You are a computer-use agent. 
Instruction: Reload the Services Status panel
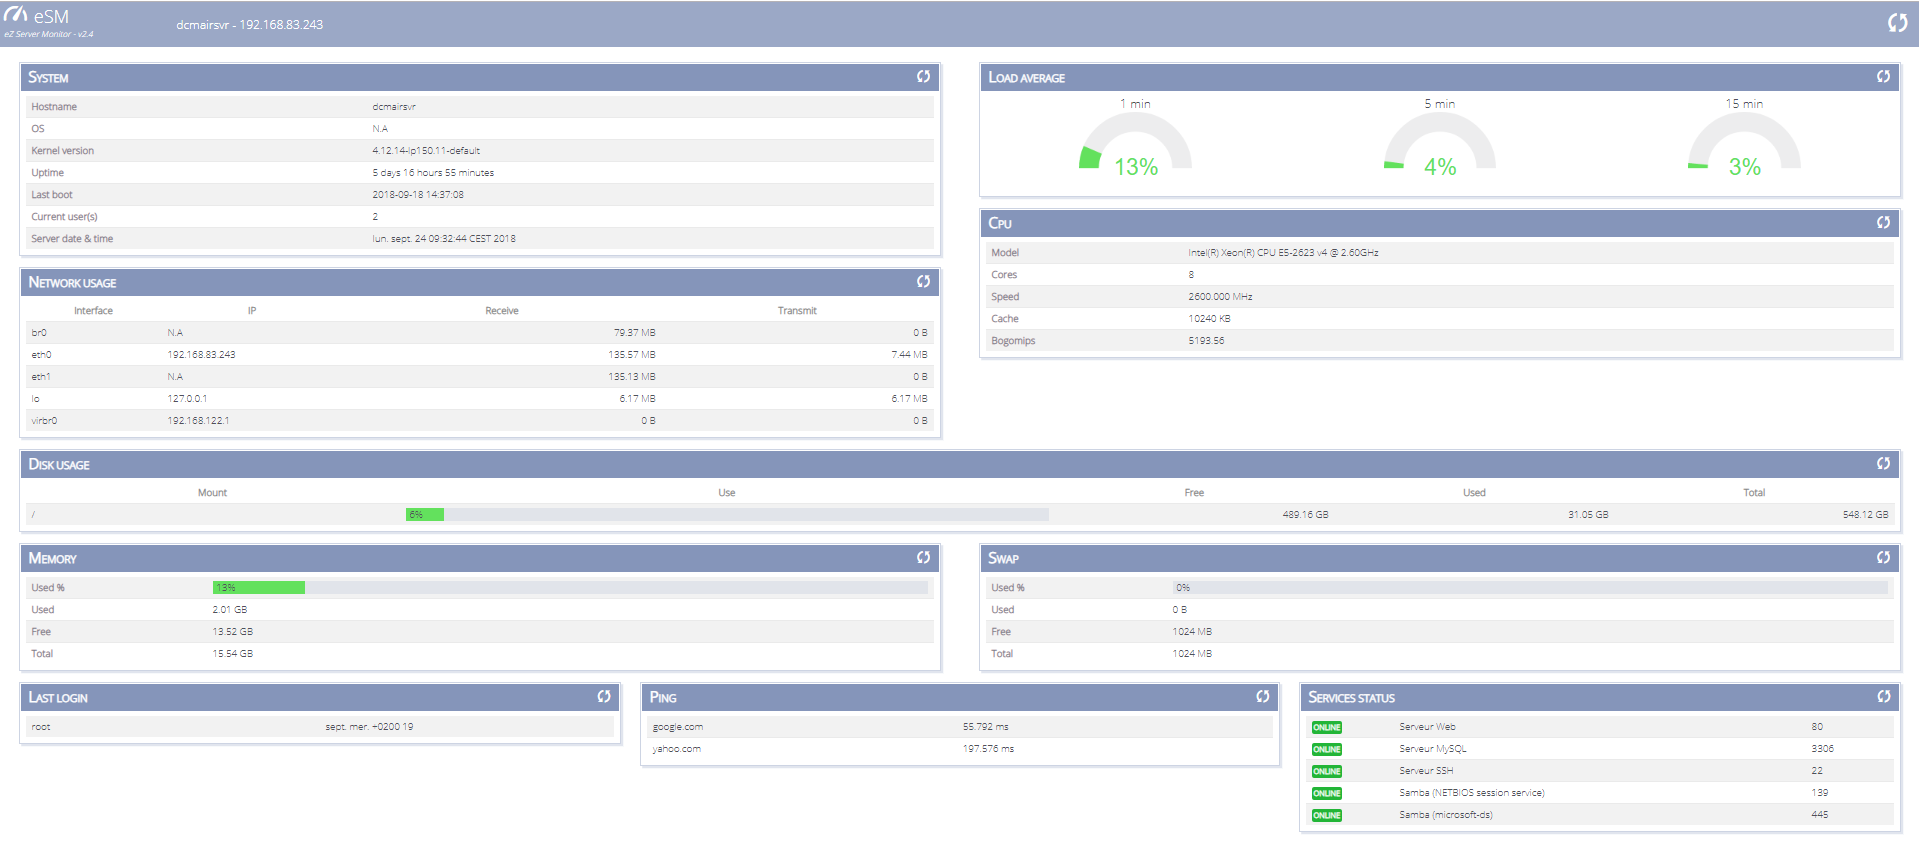coord(1883,697)
